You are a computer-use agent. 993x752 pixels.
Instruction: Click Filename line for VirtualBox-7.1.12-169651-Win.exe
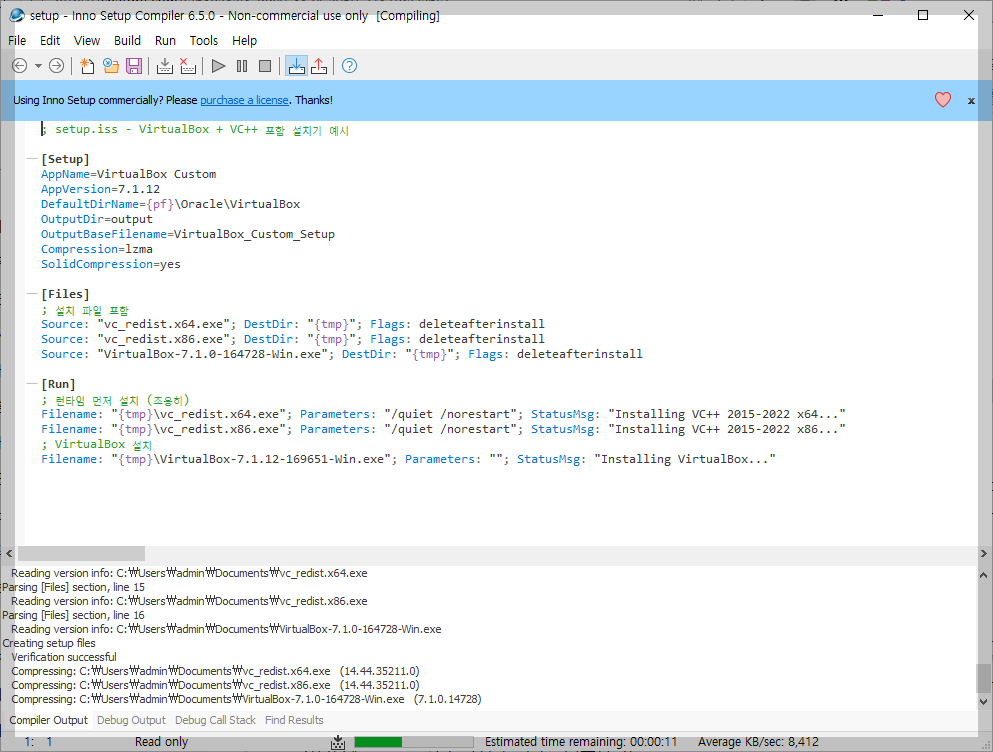point(408,459)
